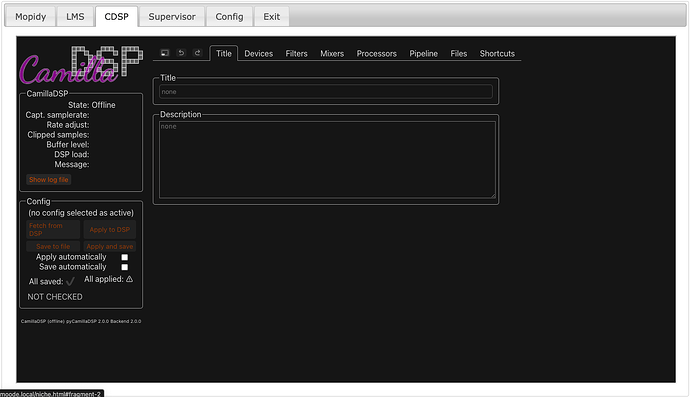The height and width of the screenshot is (397, 690).
Task: Click the Apply to DSP button
Action: click(x=110, y=229)
